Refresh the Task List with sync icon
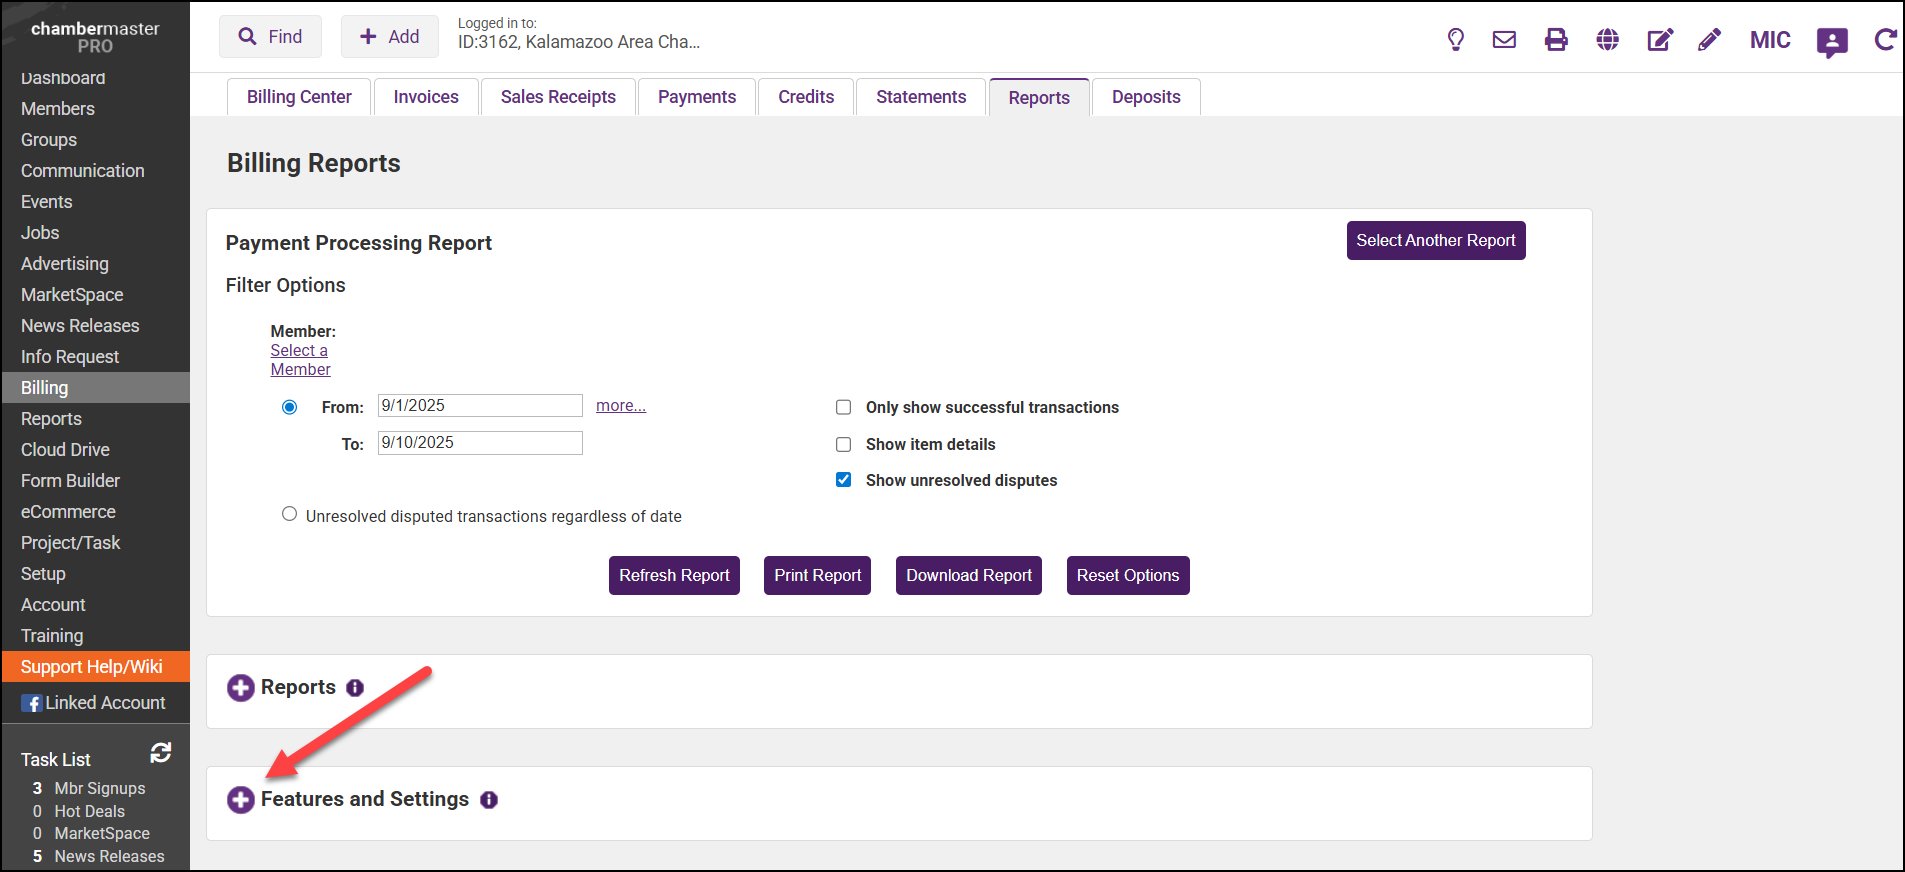 point(161,753)
